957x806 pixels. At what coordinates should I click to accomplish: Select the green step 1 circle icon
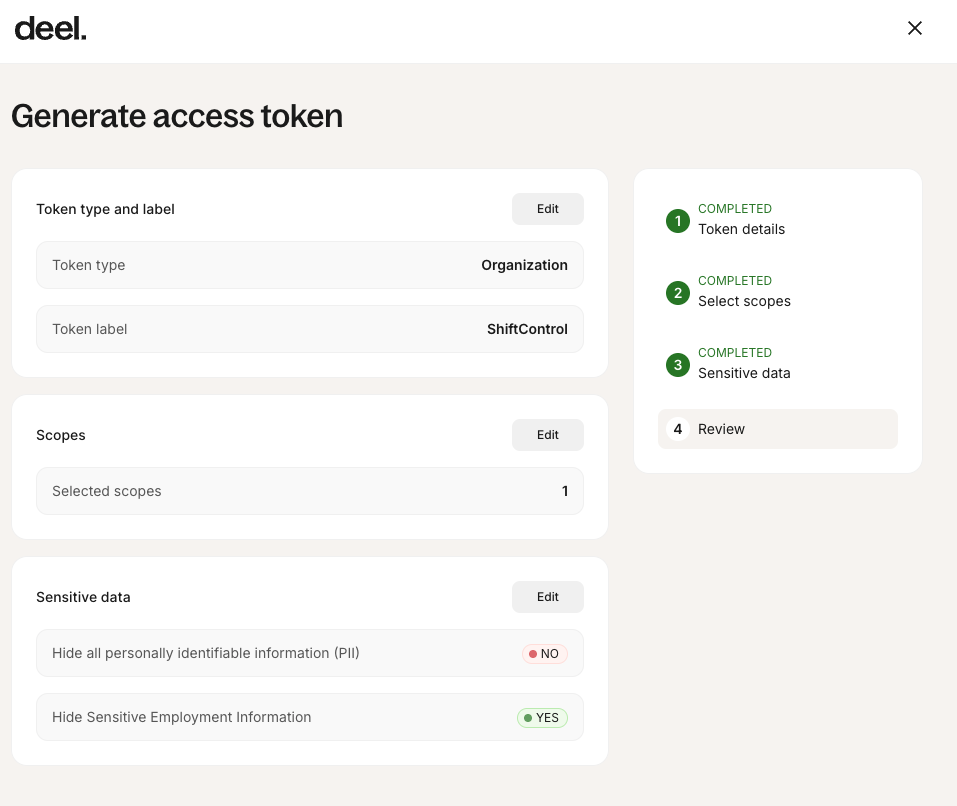point(677,221)
